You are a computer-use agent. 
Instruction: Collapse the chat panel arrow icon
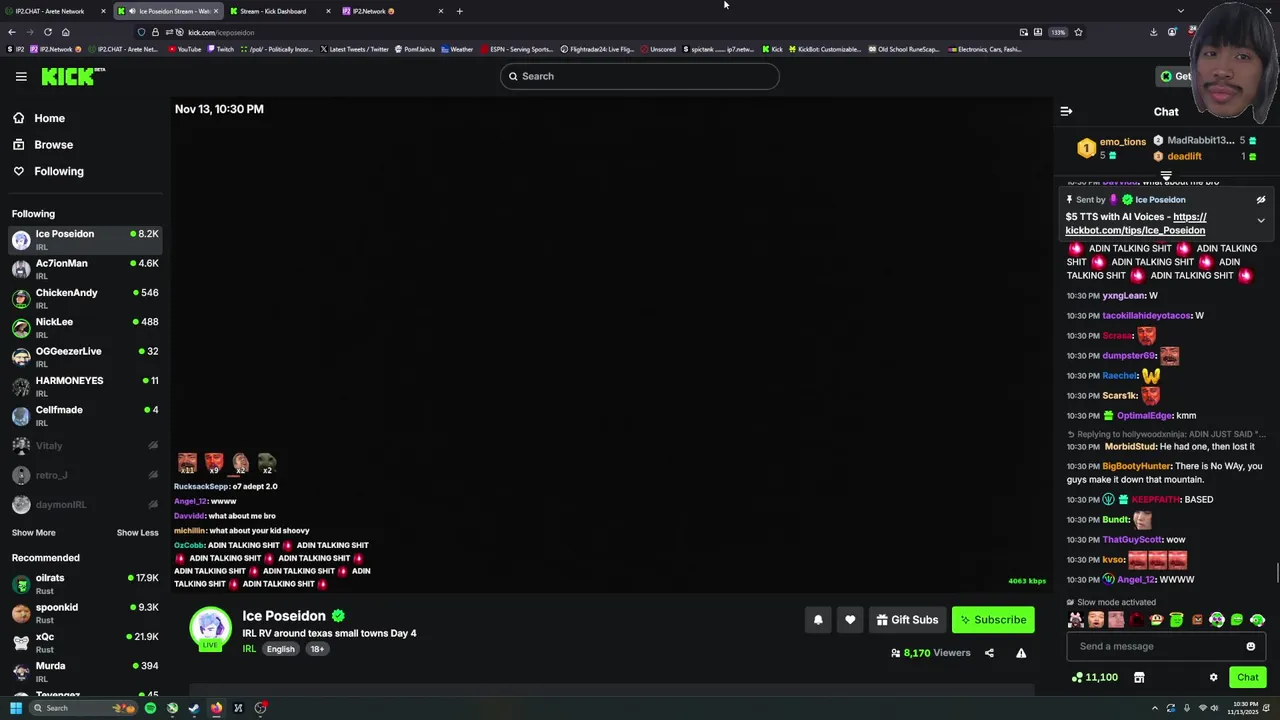coord(1066,112)
